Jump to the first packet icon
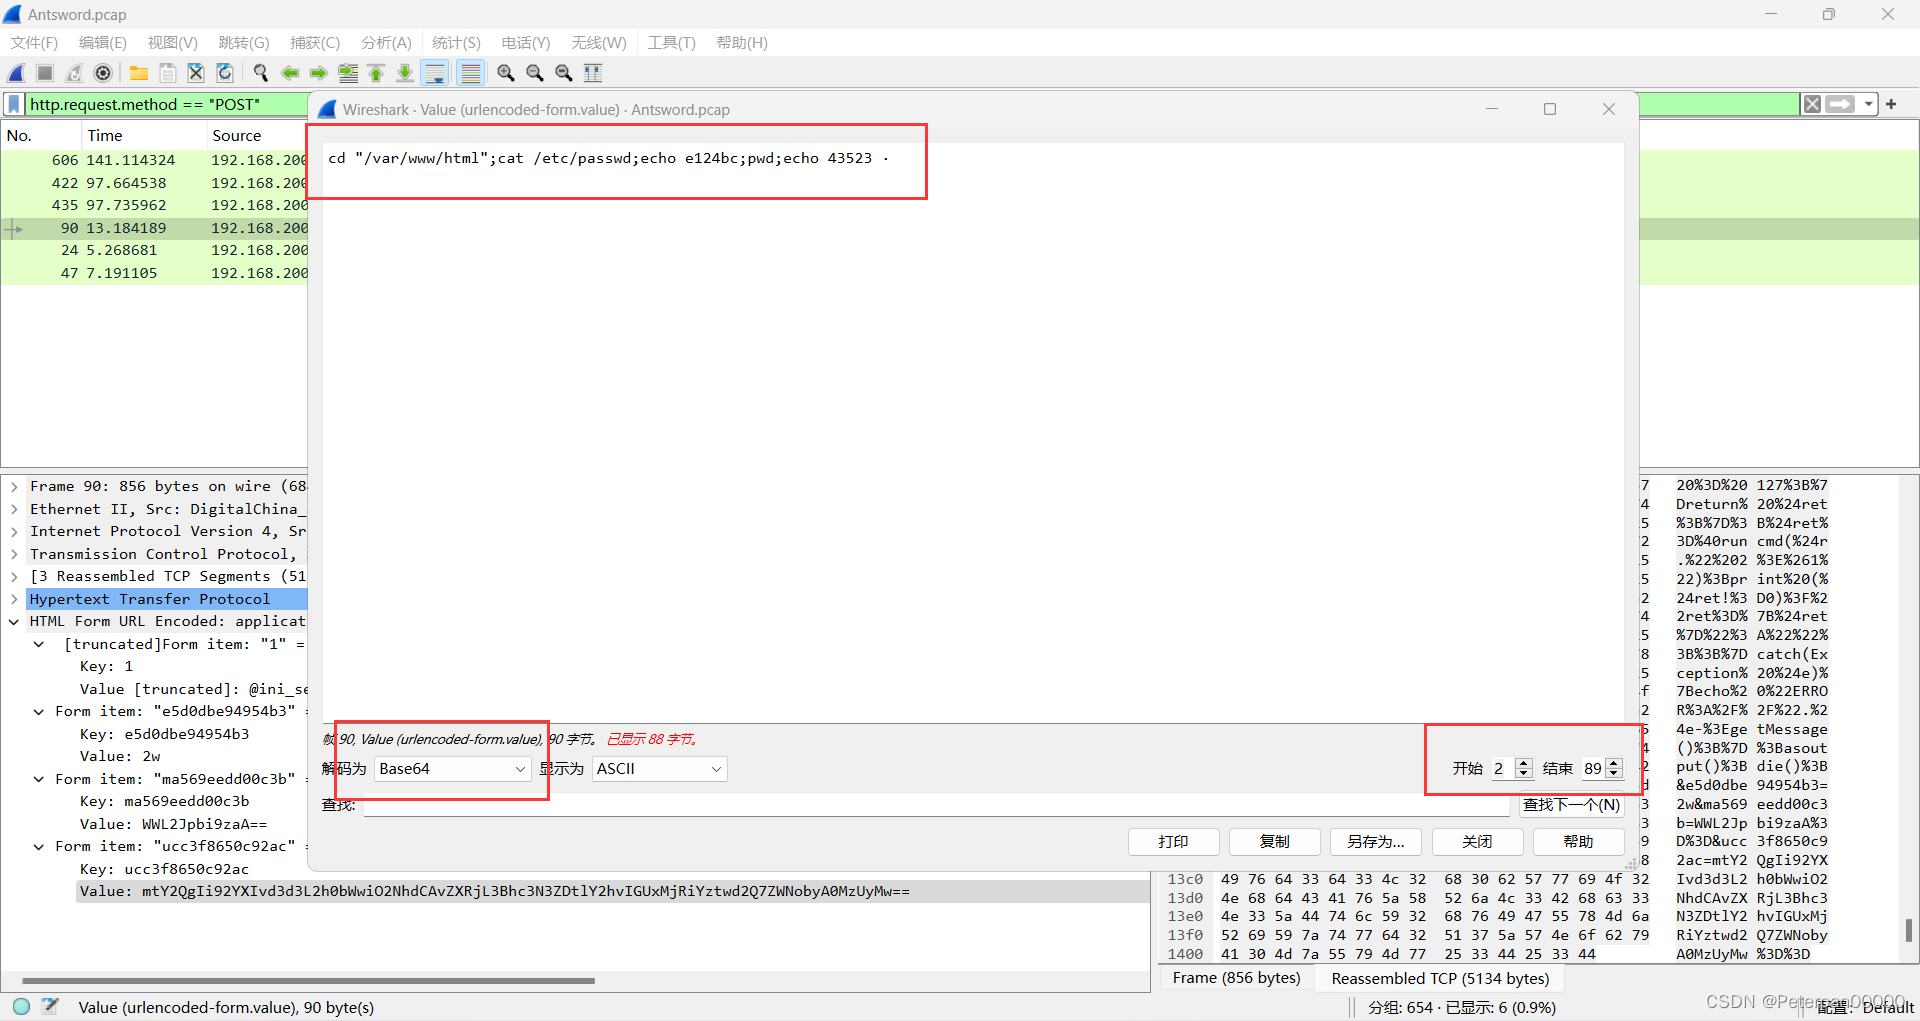The image size is (1920, 1021). pos(376,73)
